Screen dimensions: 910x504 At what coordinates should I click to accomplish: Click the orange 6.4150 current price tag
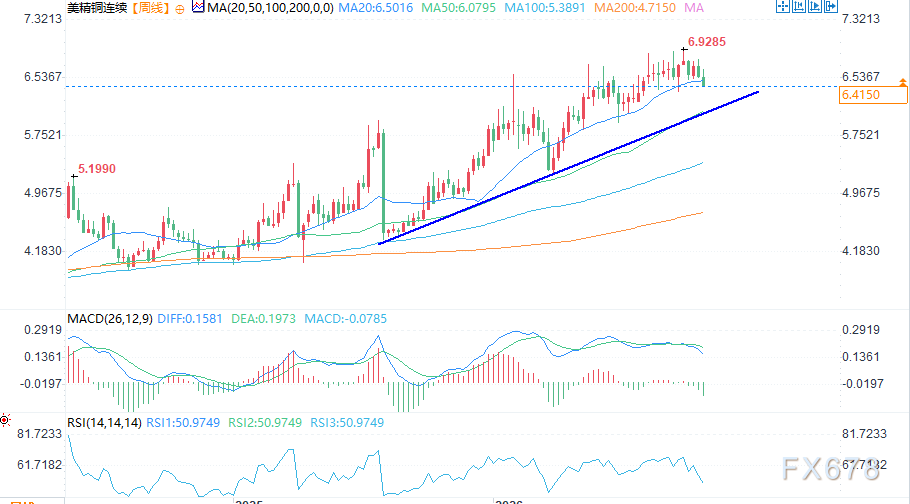coord(873,95)
